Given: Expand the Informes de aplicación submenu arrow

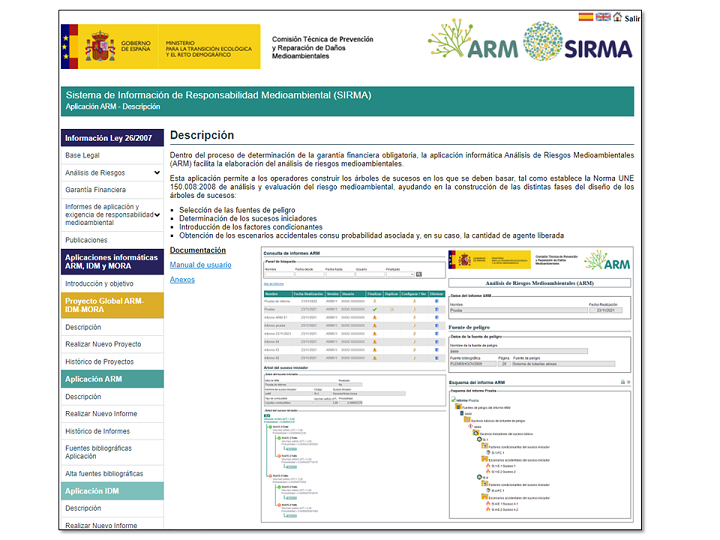Looking at the screenshot, I should pyautogui.click(x=156, y=211).
